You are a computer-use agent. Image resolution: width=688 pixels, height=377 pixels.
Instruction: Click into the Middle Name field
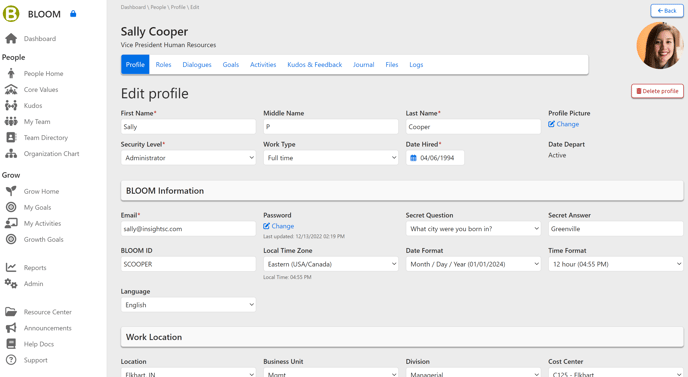point(330,127)
